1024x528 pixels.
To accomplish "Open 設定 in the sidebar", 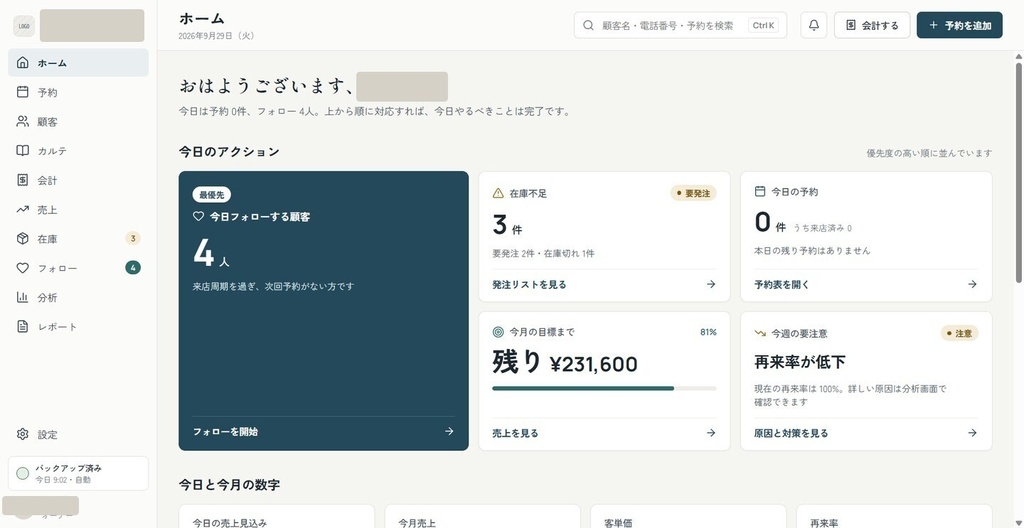I will 78,435.
